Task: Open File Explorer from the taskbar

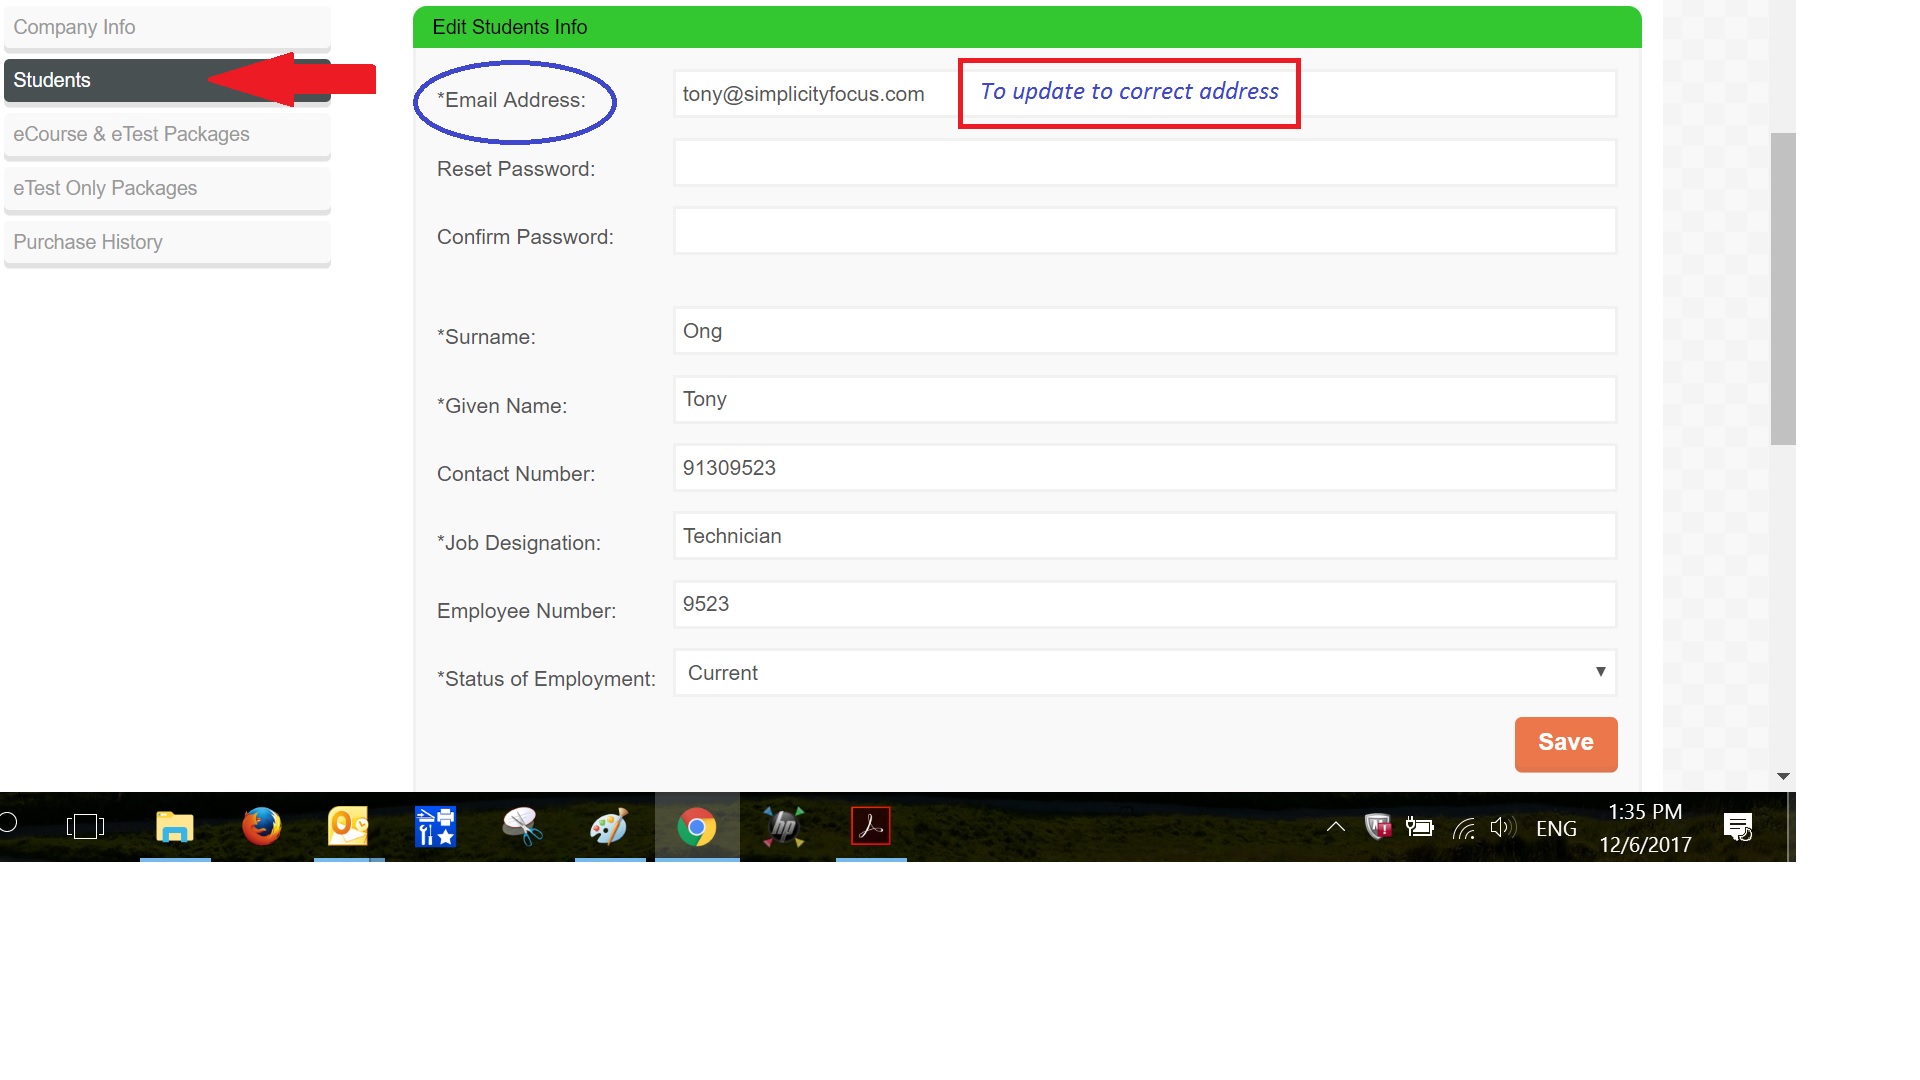Action: pos(175,827)
